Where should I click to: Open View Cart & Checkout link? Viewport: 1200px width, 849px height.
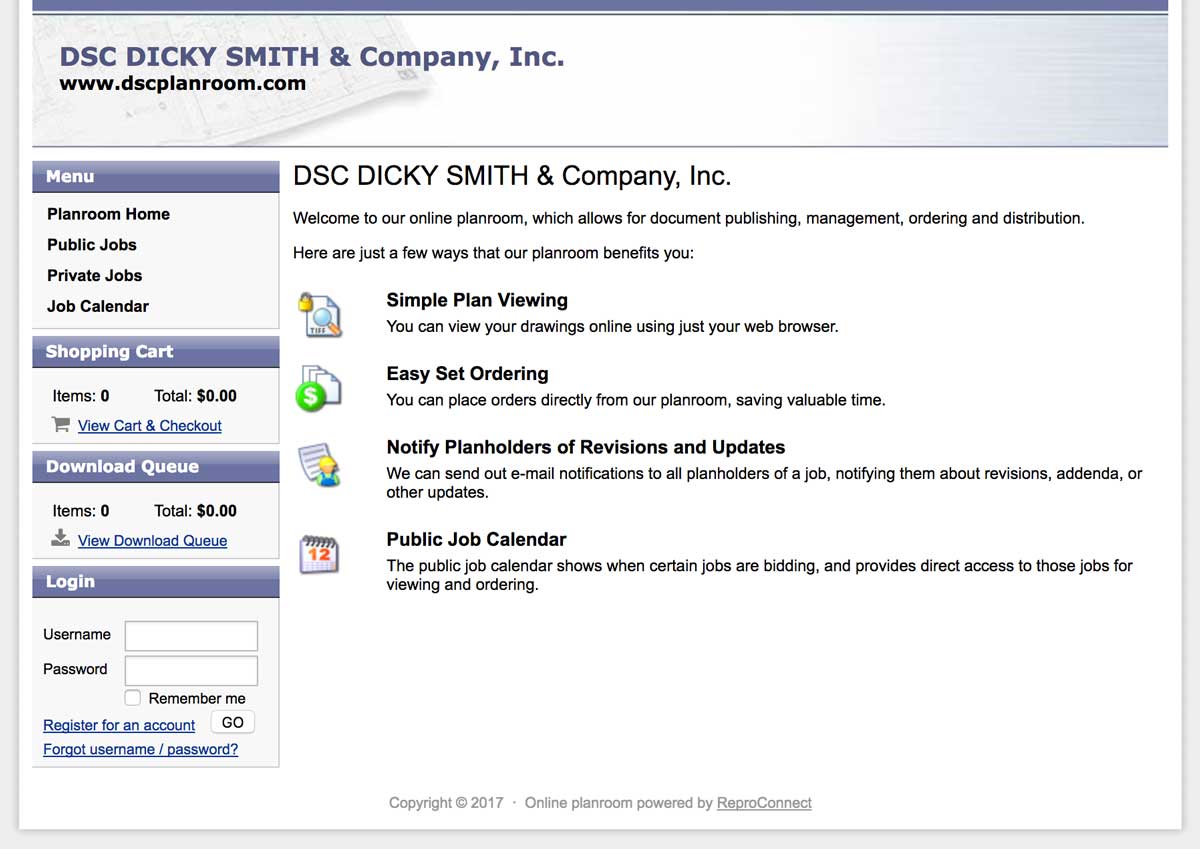point(150,426)
